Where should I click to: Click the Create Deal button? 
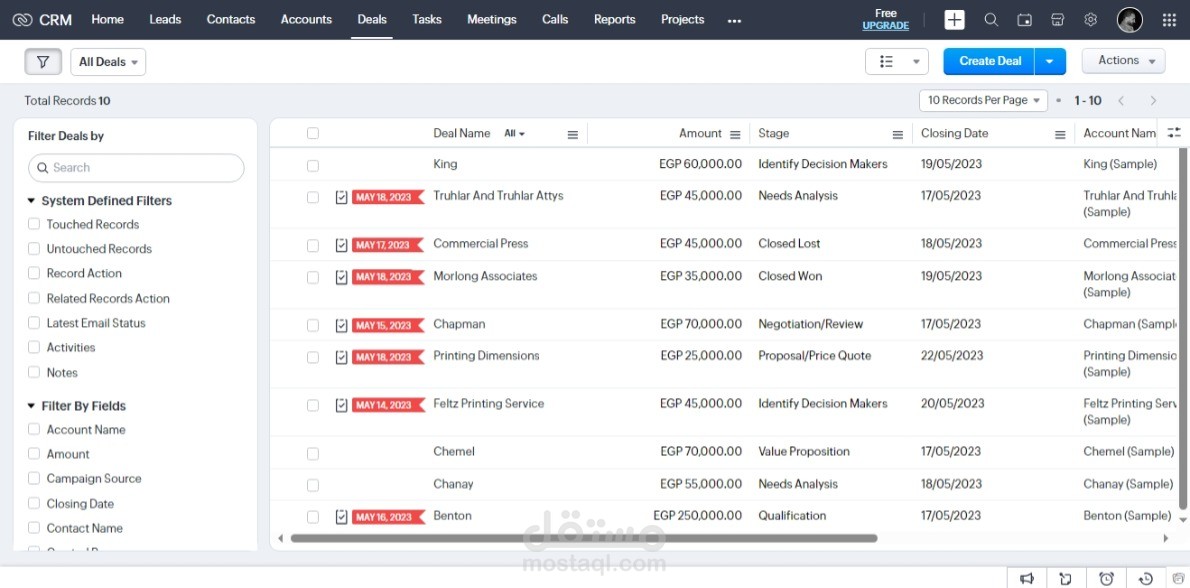[x=989, y=61]
